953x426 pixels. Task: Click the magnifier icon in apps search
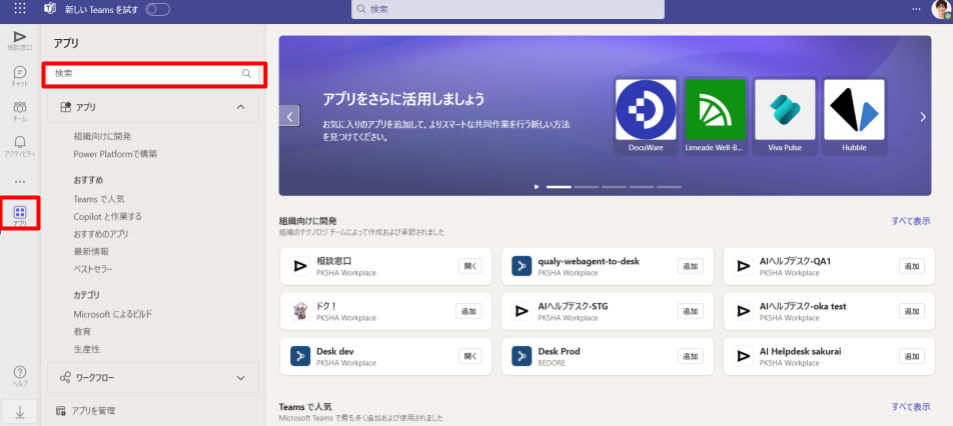coord(246,74)
